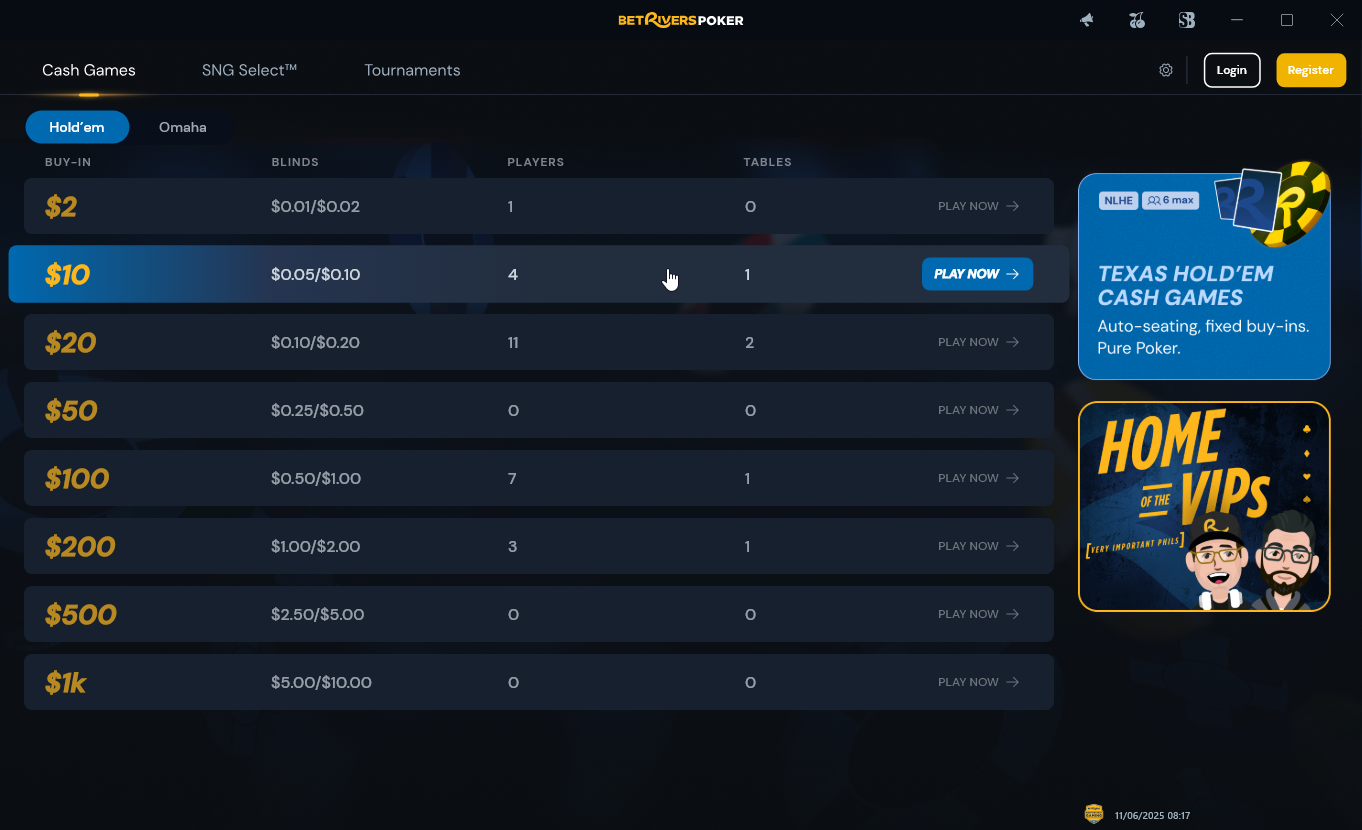Switch to the SNG Select tab
1362x830 pixels.
pos(250,70)
